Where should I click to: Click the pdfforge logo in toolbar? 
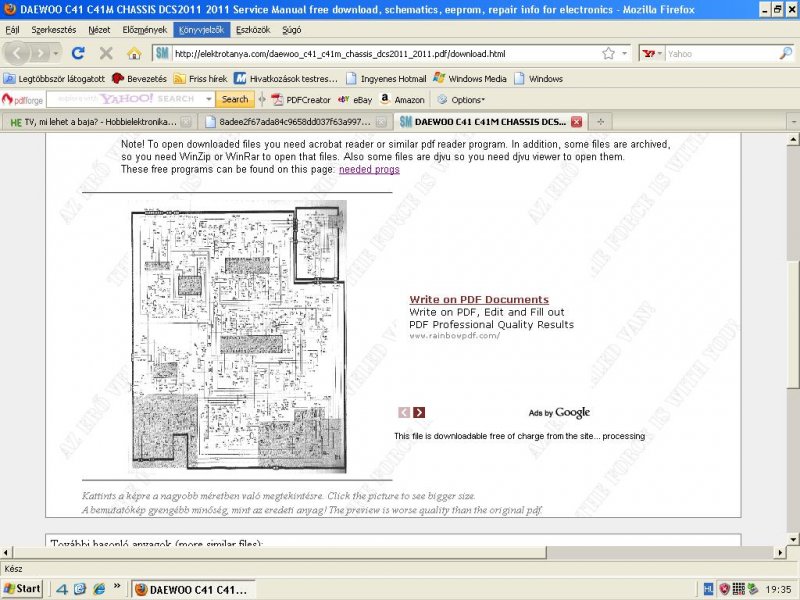coord(22,99)
